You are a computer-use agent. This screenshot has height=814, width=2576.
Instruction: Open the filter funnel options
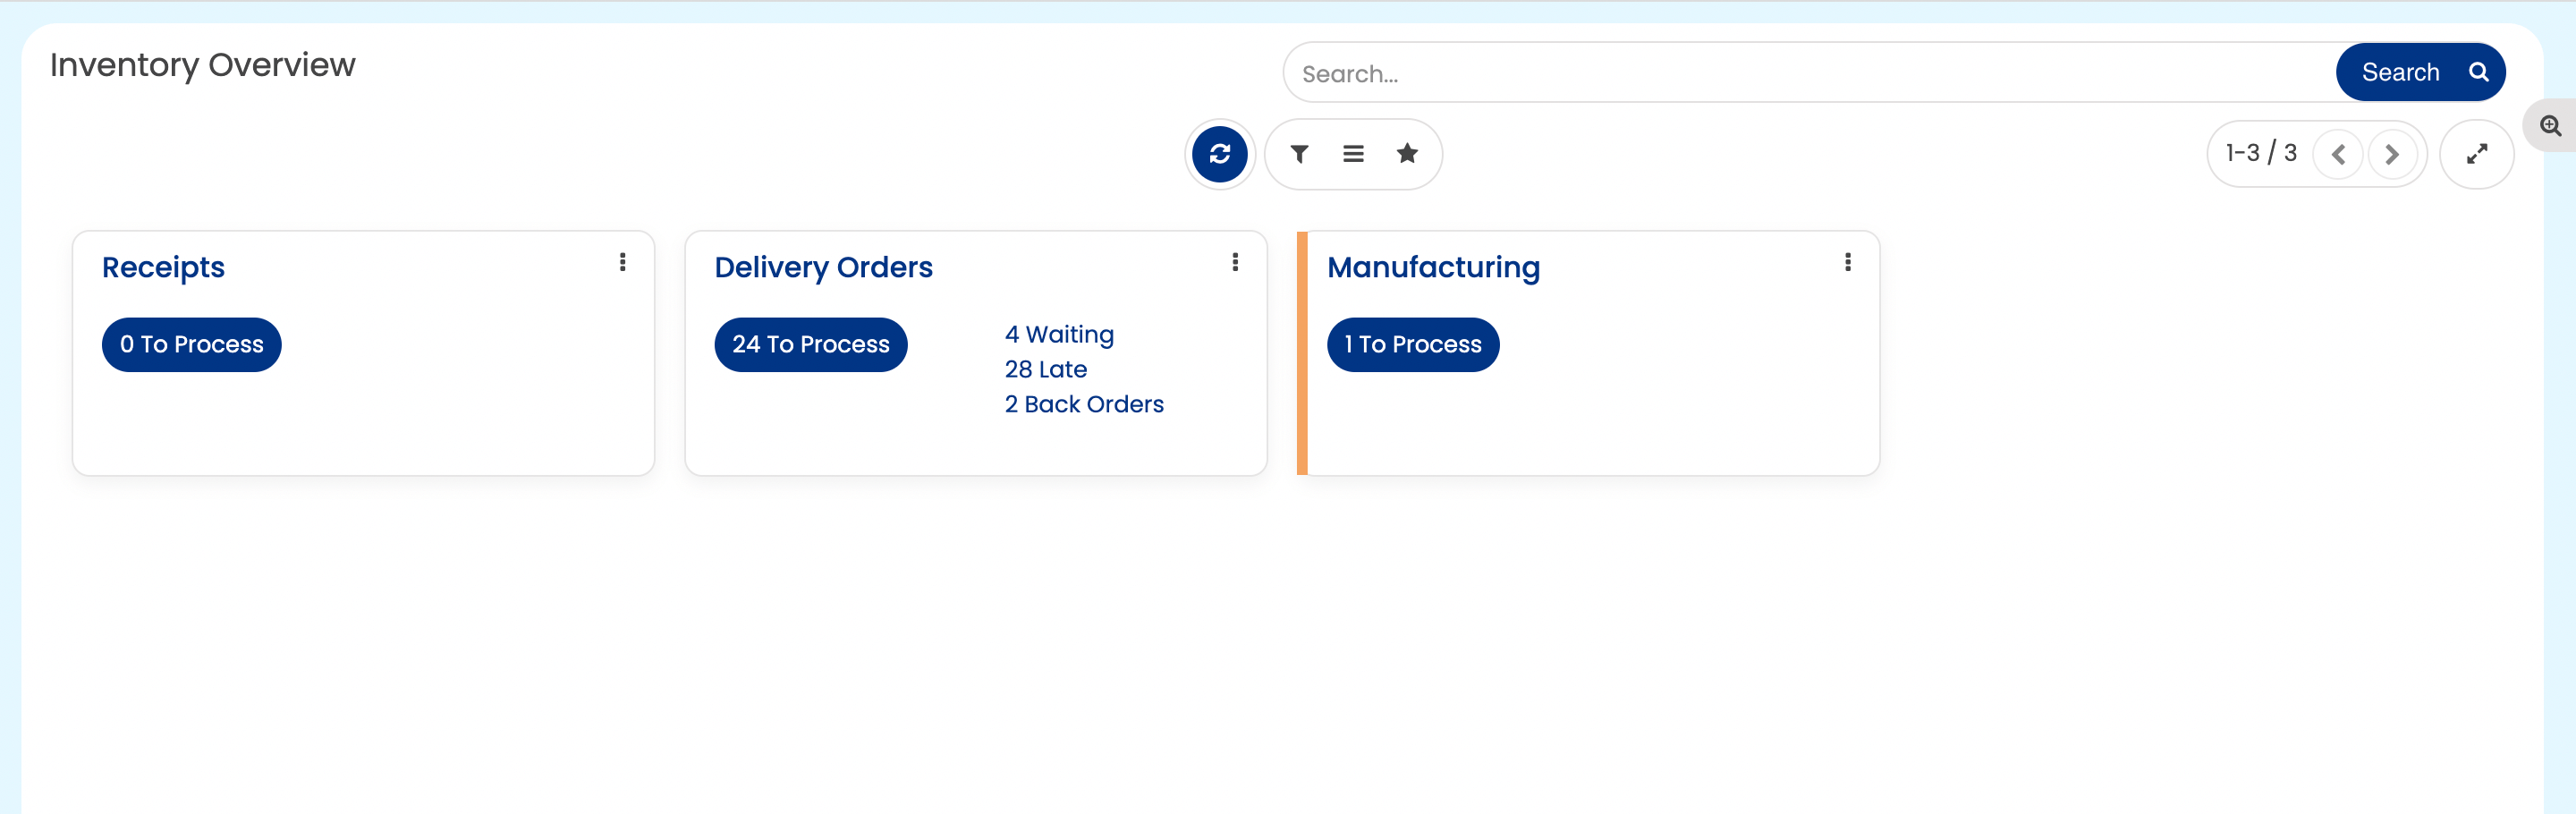tap(1299, 154)
